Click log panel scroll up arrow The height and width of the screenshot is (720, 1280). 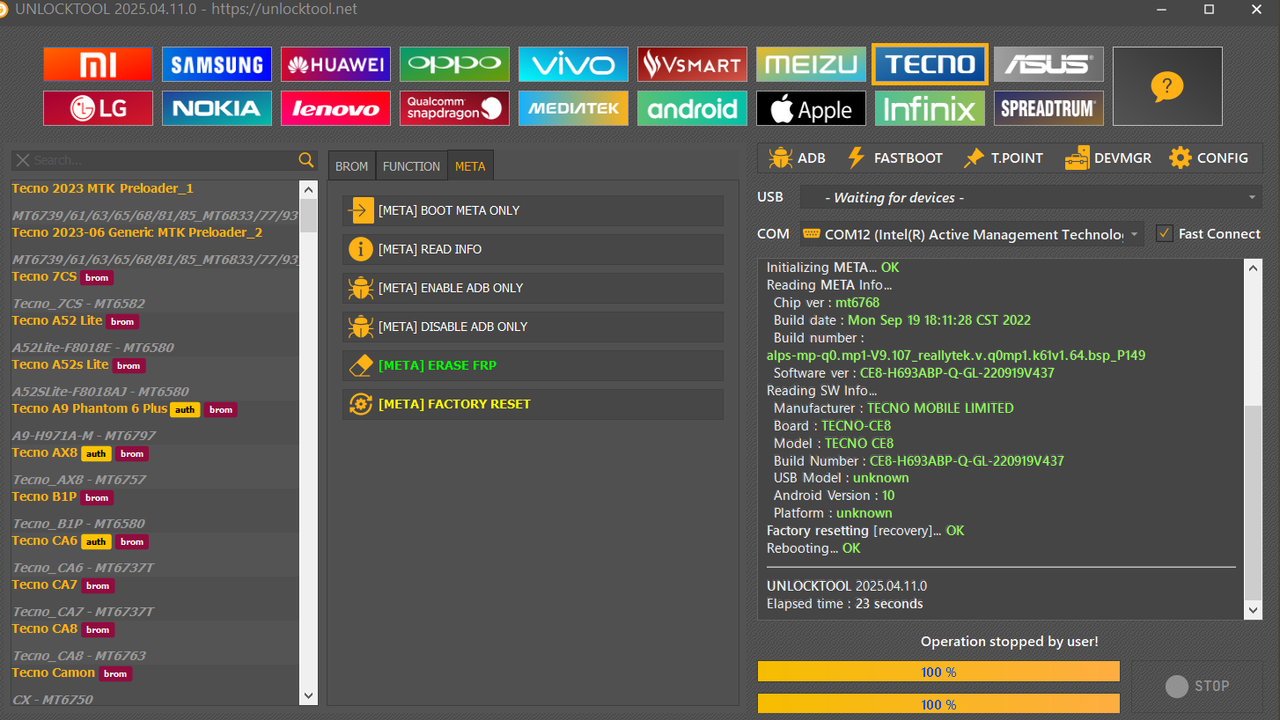pos(1253,268)
